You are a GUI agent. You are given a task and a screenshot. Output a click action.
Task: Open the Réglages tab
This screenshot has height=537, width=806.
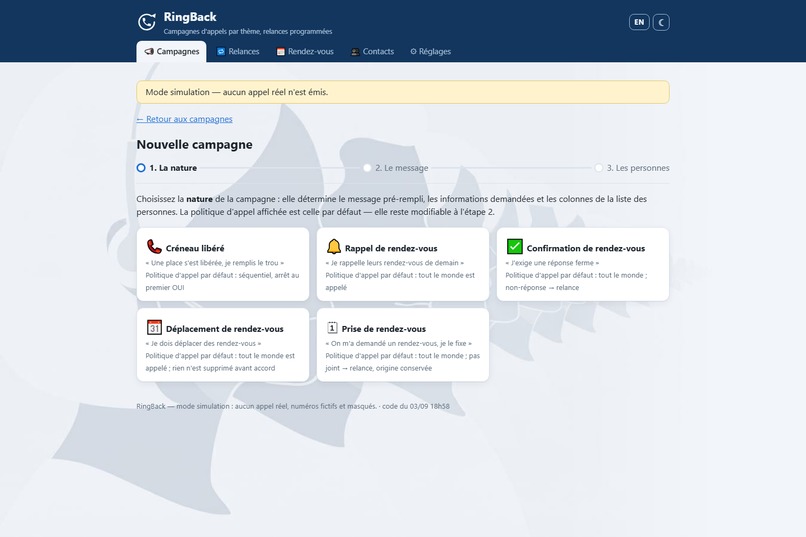pyautogui.click(x=430, y=51)
